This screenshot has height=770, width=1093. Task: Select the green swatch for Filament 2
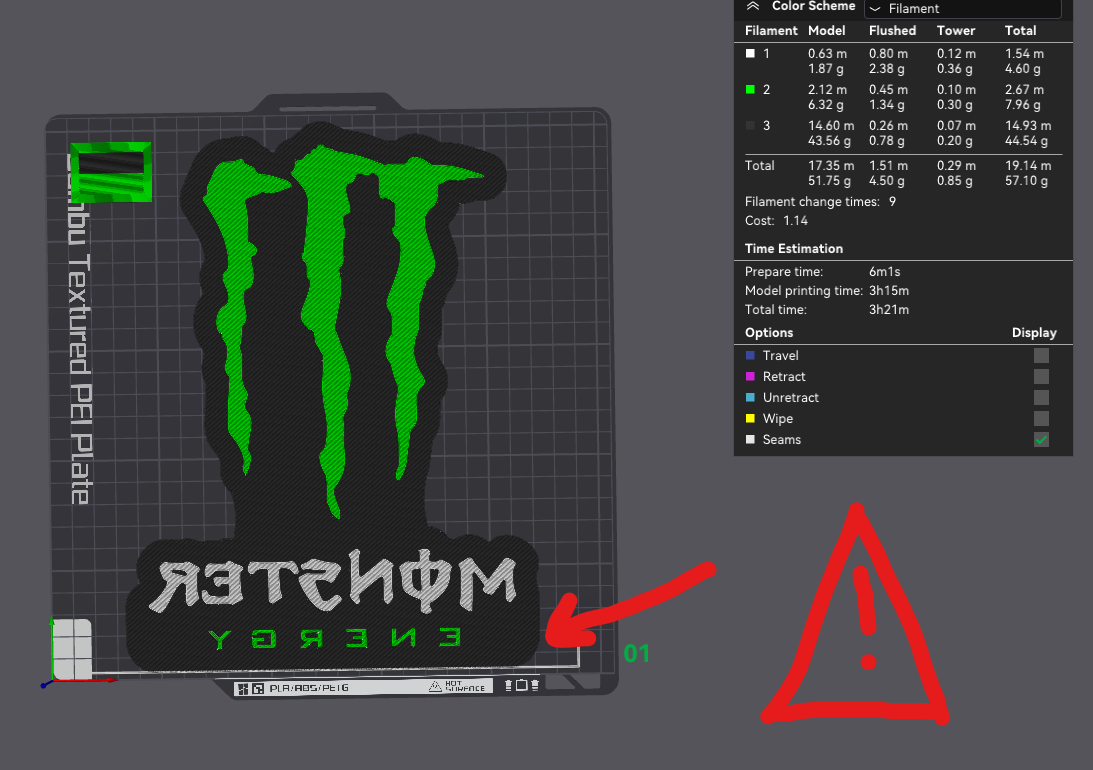coord(748,89)
